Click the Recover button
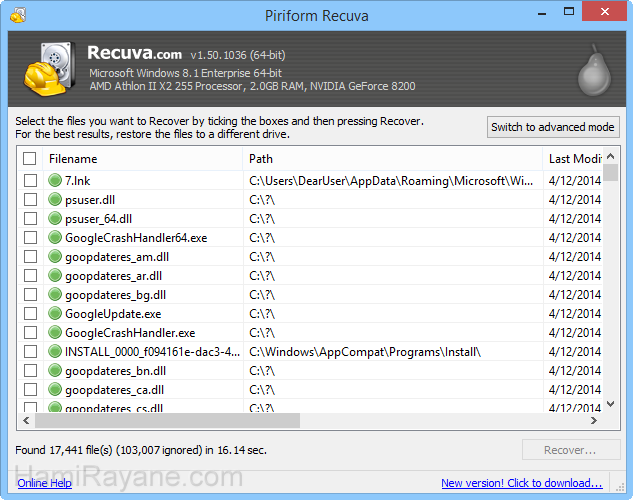The image size is (633, 500). click(x=571, y=450)
